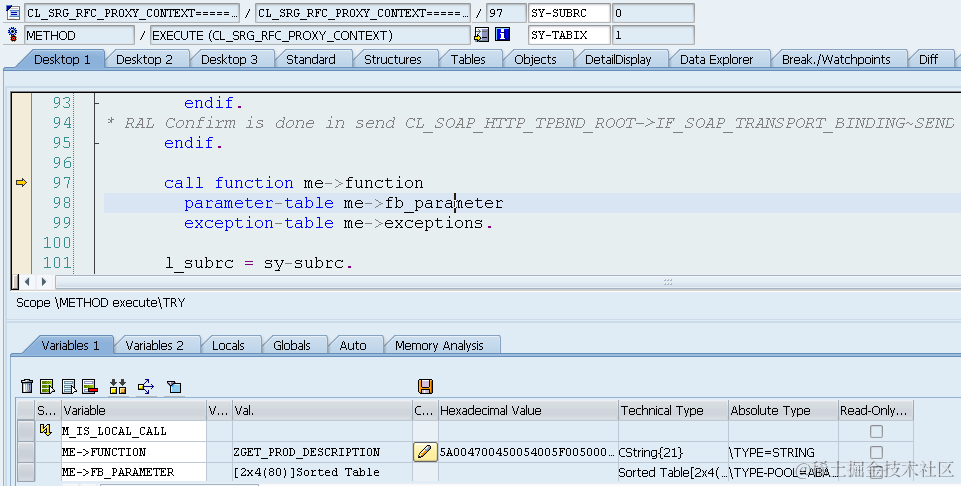Collapse the code block at line 93
Screen dimensions: 961x486
click(x=97, y=103)
